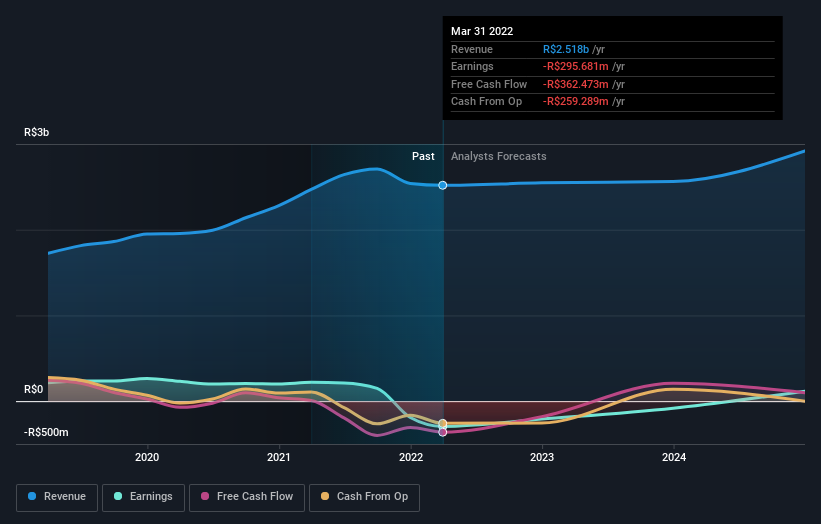Click the -R$362.473m free cash flow value
821x524 pixels.
(575, 84)
